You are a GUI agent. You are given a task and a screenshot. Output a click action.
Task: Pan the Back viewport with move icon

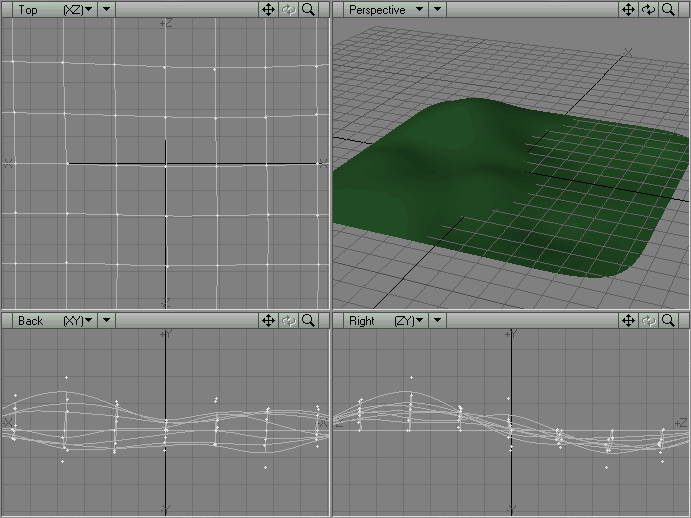point(268,320)
